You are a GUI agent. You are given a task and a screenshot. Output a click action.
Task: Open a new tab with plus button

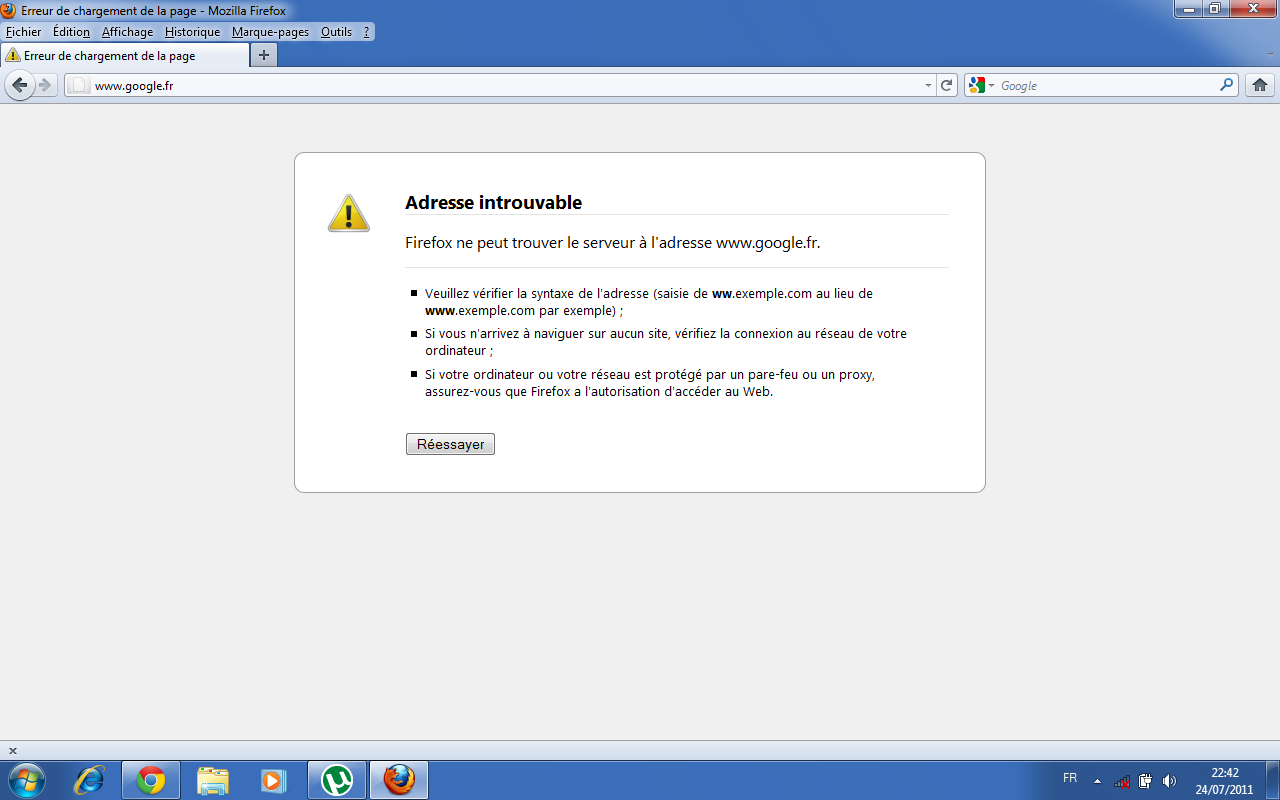[264, 55]
